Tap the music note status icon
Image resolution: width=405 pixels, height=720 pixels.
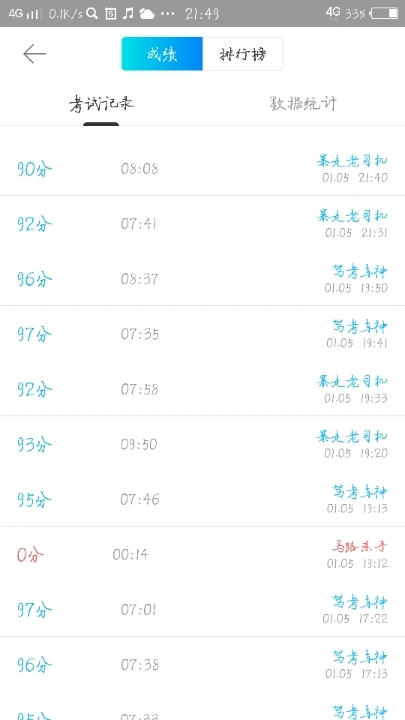pos(128,13)
